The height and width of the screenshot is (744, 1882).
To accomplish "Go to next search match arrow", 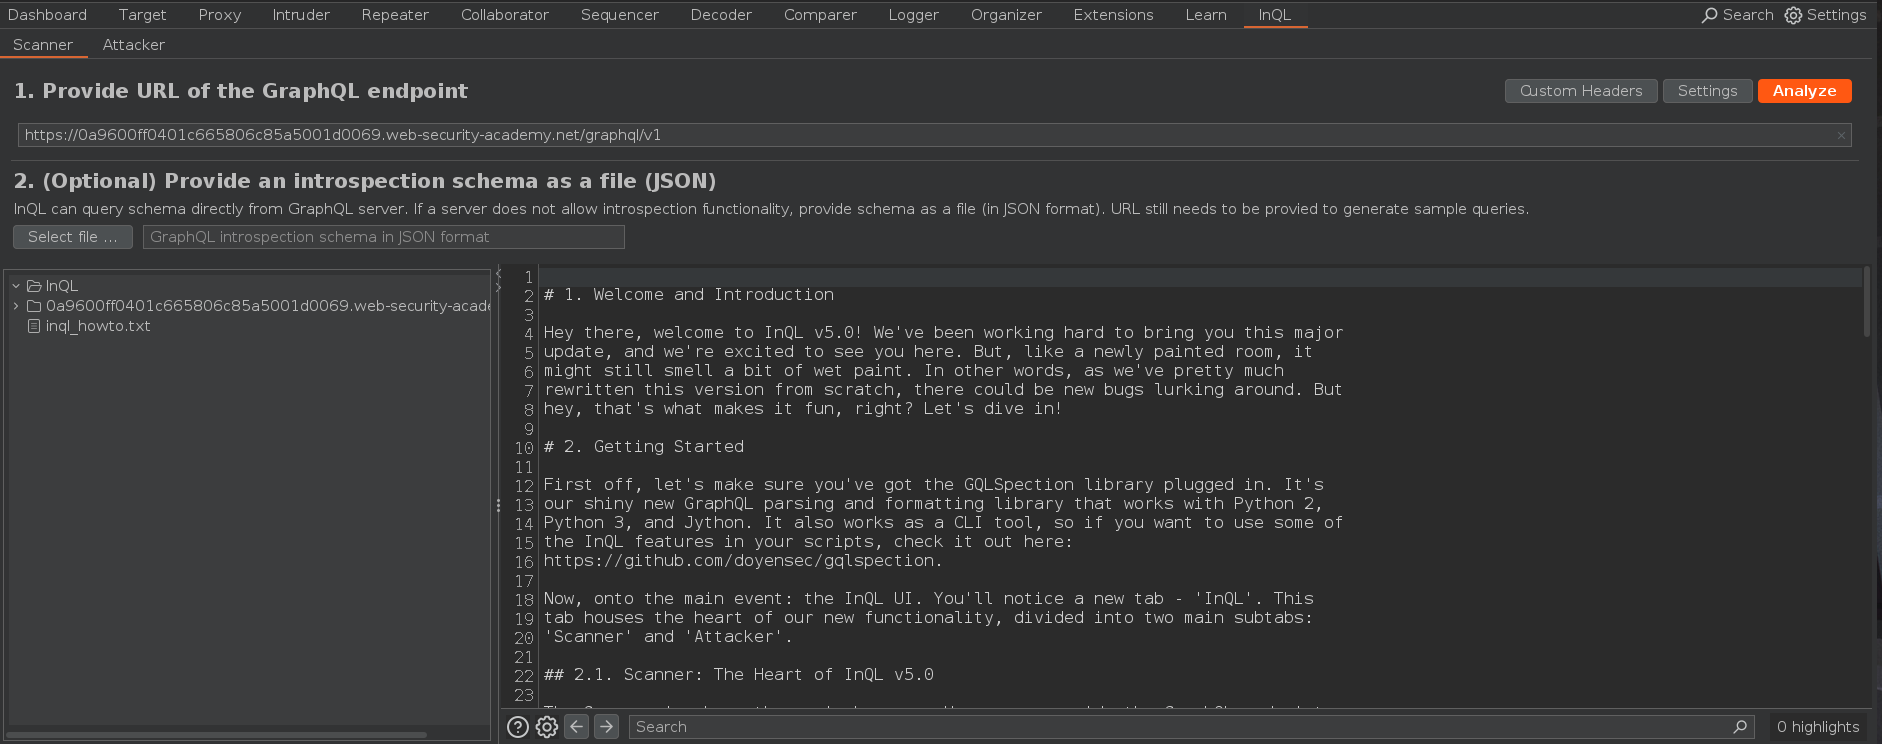I will click(x=607, y=727).
